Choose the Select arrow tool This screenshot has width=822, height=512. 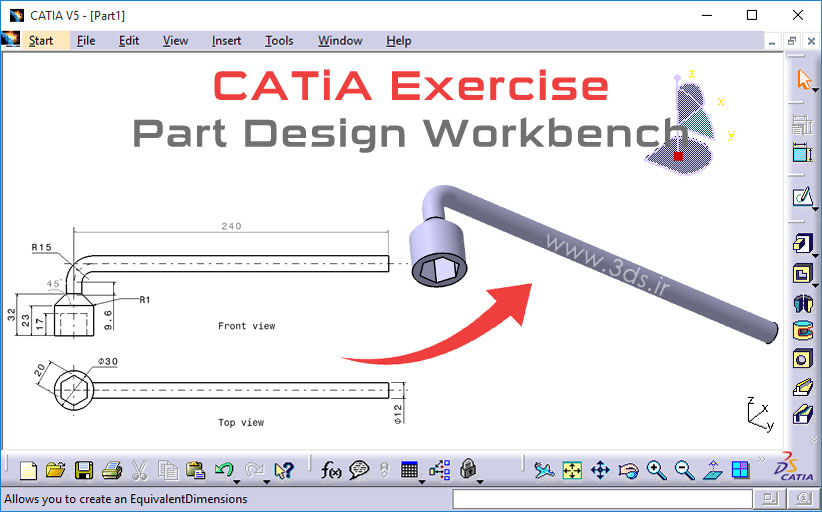[x=803, y=80]
